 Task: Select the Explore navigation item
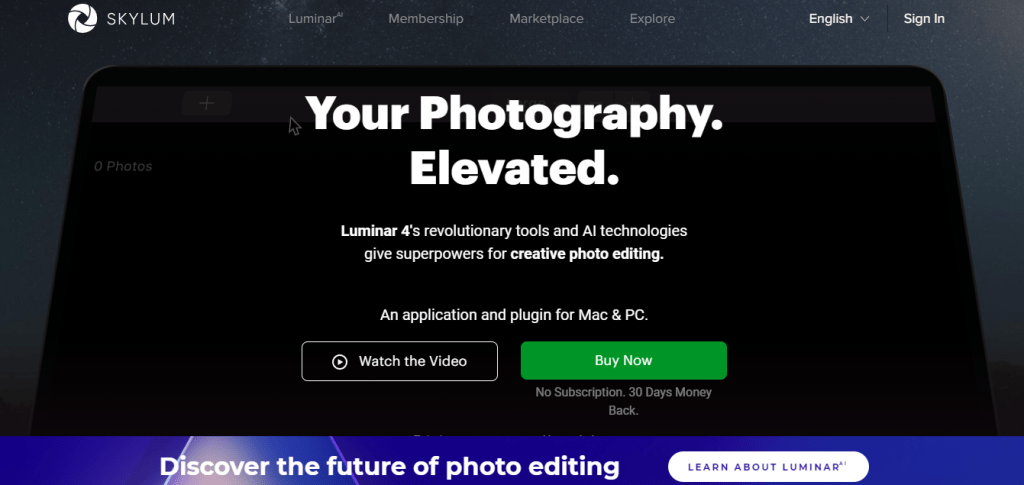pyautogui.click(x=652, y=19)
